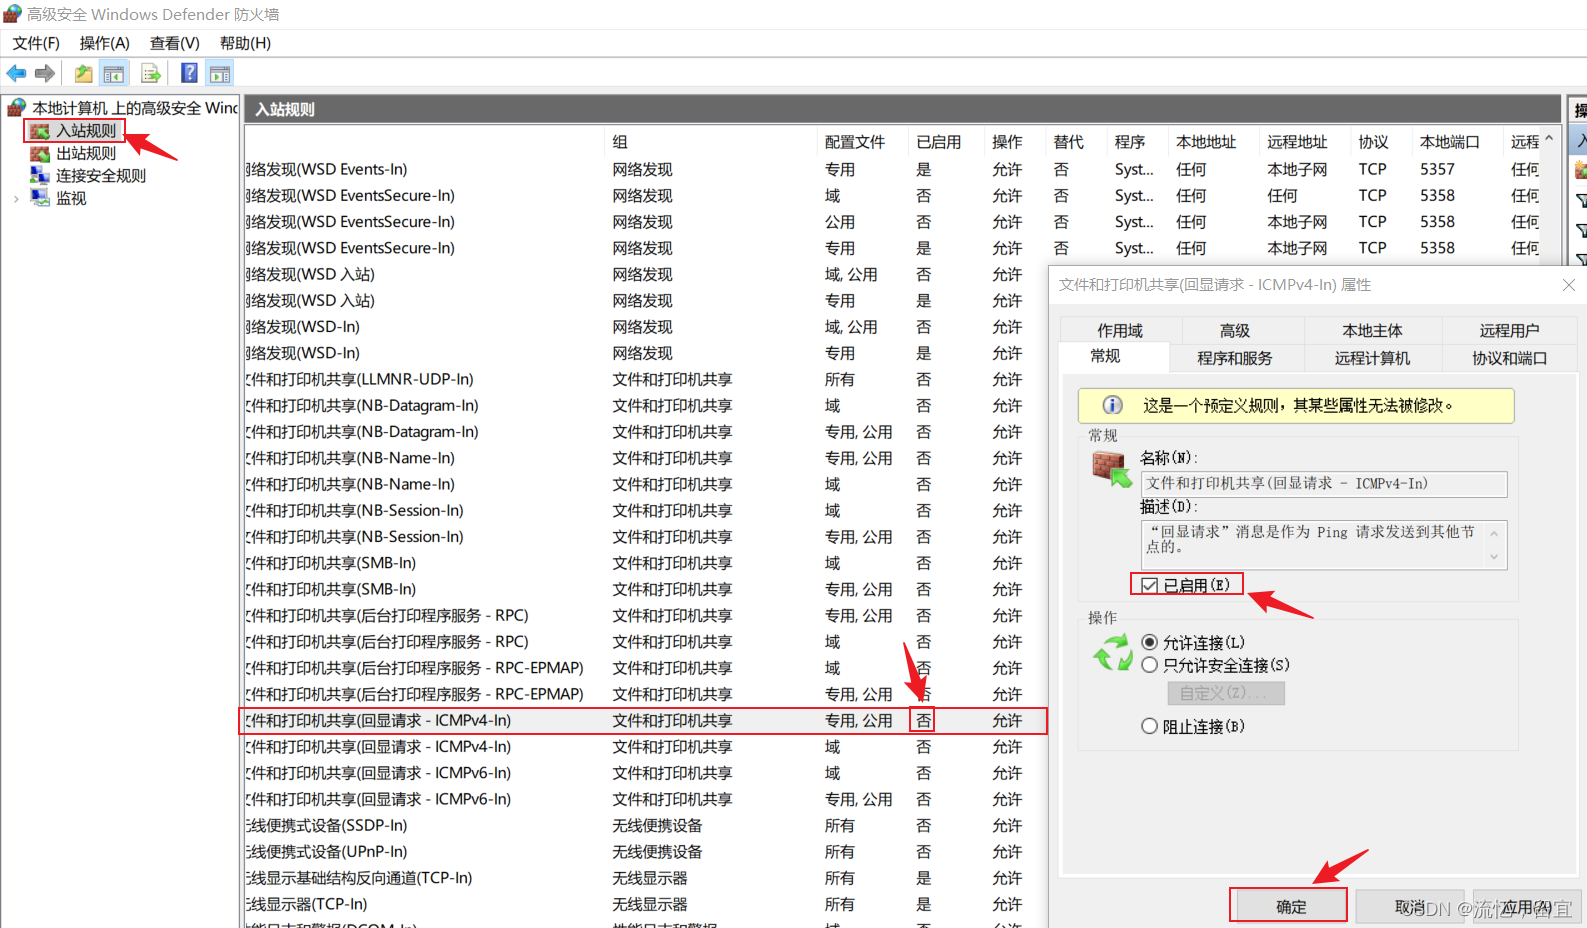The height and width of the screenshot is (928, 1587).
Task: Click the firewall globe icon of the root node
Action: [x=16, y=107]
